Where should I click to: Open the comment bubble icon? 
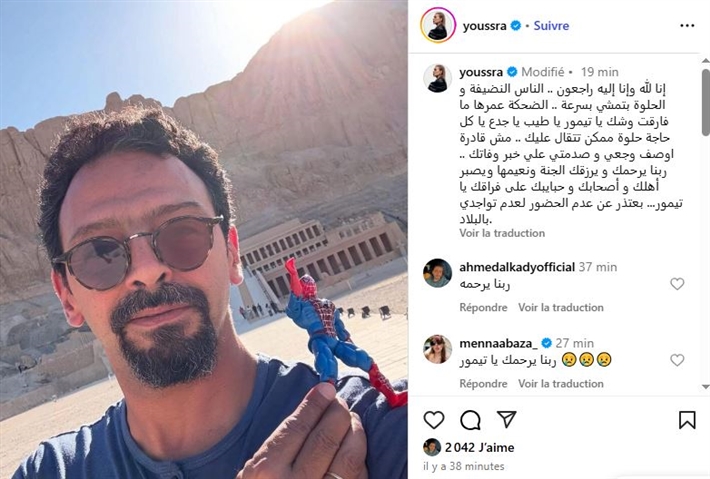pos(470,420)
